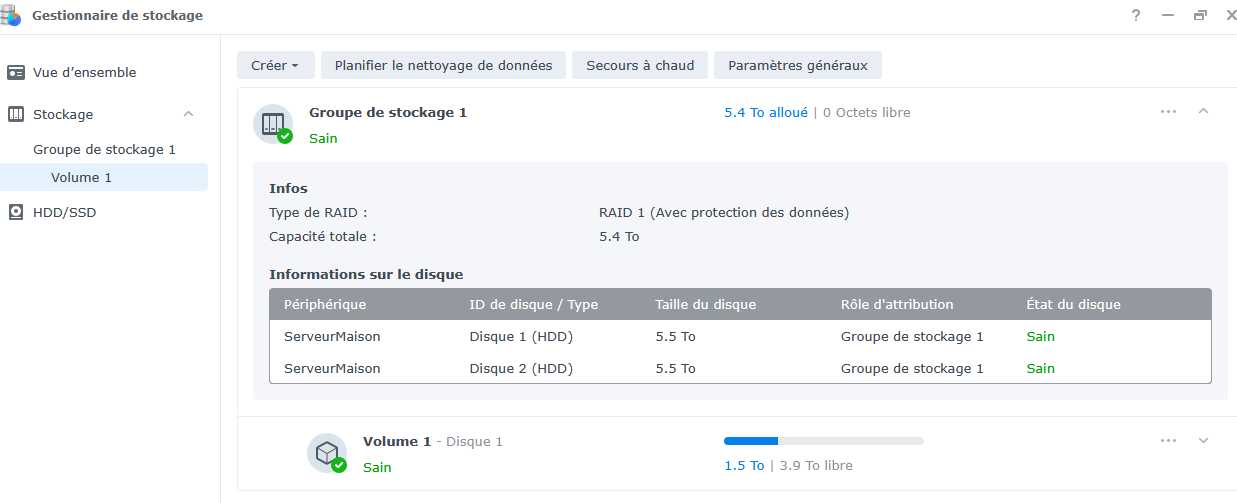
Task: Open Paramètres généraux
Action: [797, 66]
